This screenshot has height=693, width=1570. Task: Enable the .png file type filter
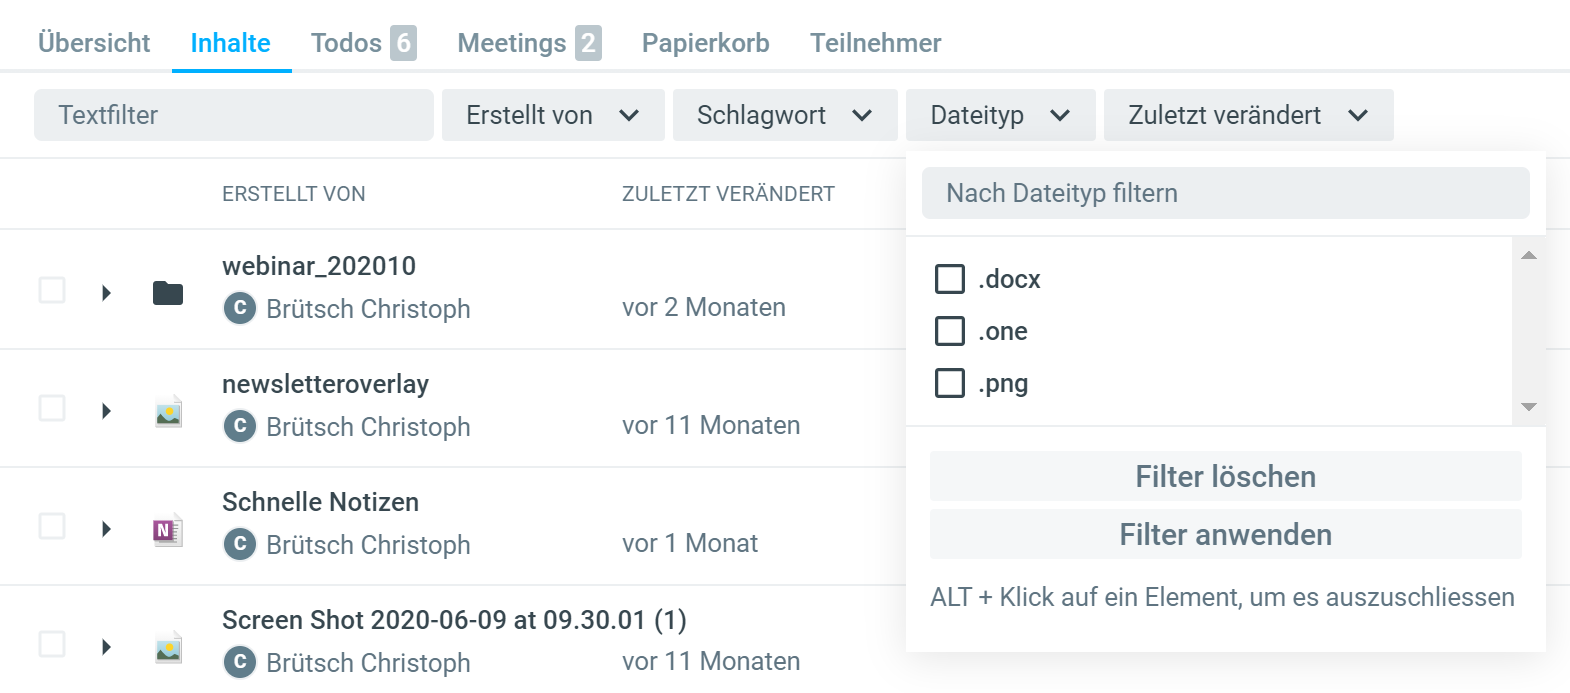(x=950, y=383)
